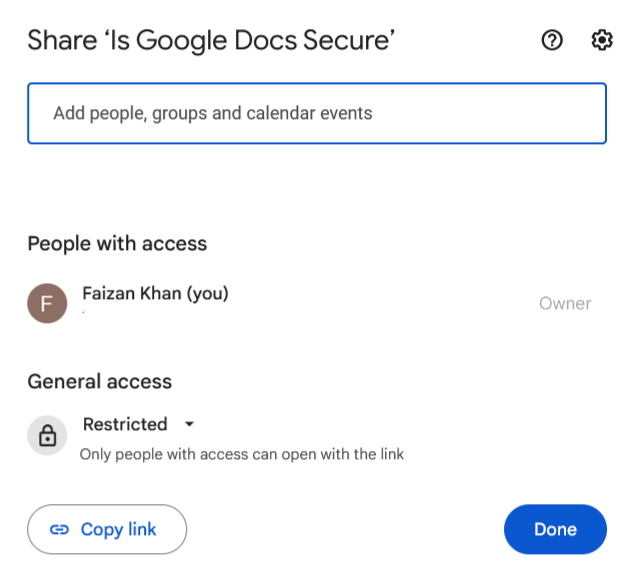
Task: Confirm sharing with the Done button
Action: click(x=555, y=529)
